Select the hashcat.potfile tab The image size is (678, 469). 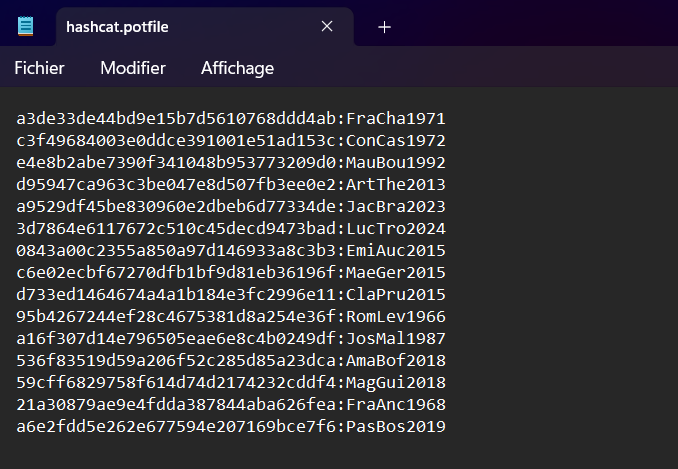(x=205, y=27)
